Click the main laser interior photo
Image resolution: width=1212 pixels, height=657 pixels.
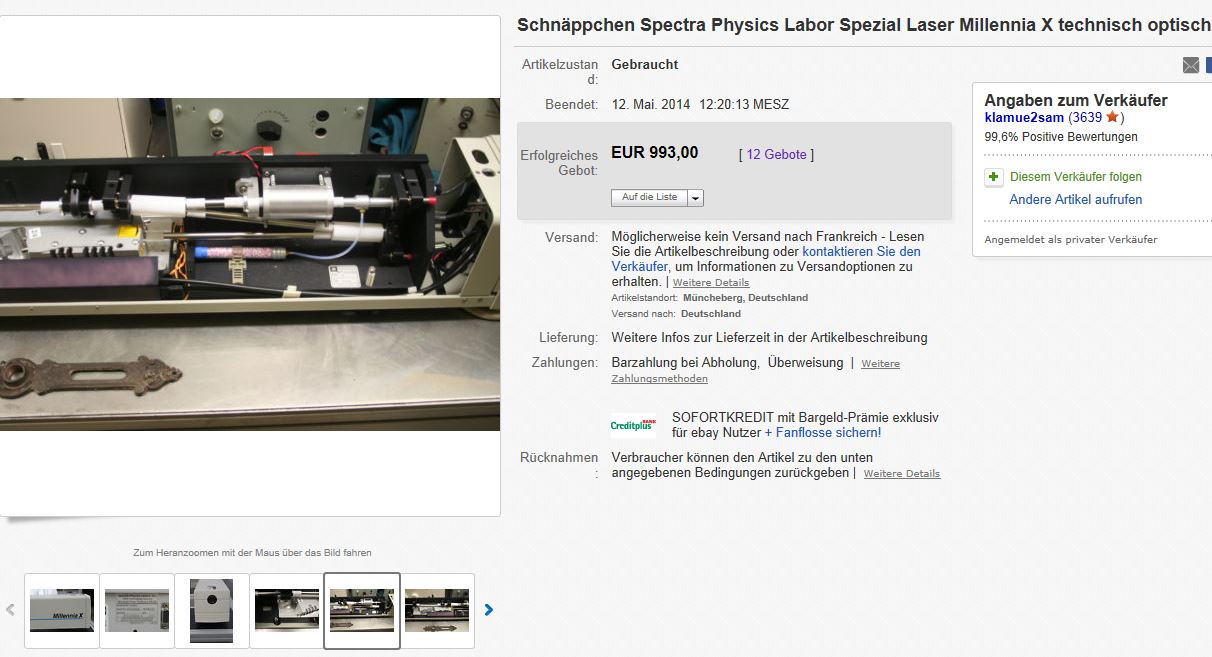(x=250, y=264)
